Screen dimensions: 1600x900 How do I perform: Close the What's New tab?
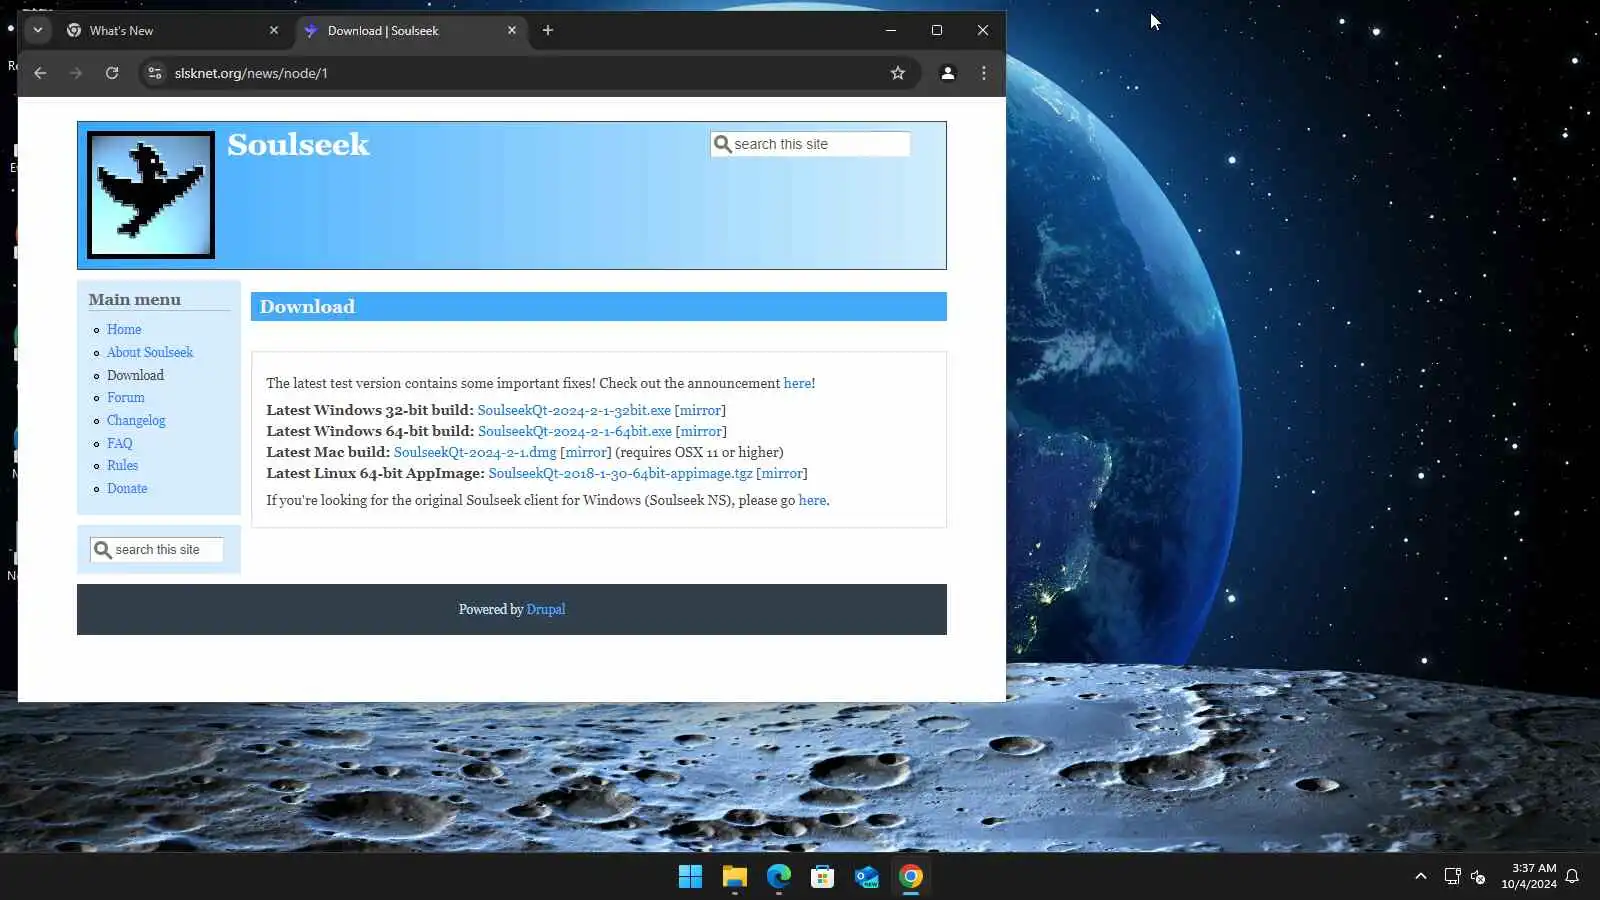(274, 30)
